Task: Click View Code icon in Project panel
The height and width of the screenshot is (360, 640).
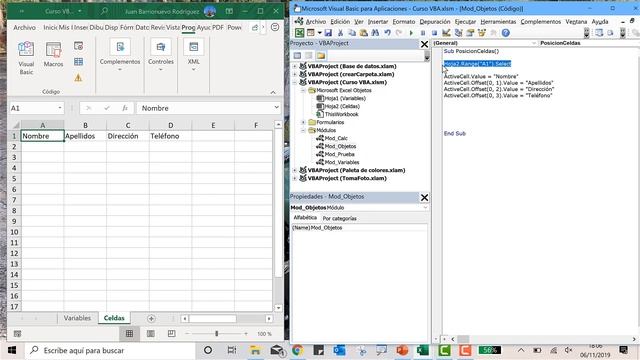Action: click(297, 56)
